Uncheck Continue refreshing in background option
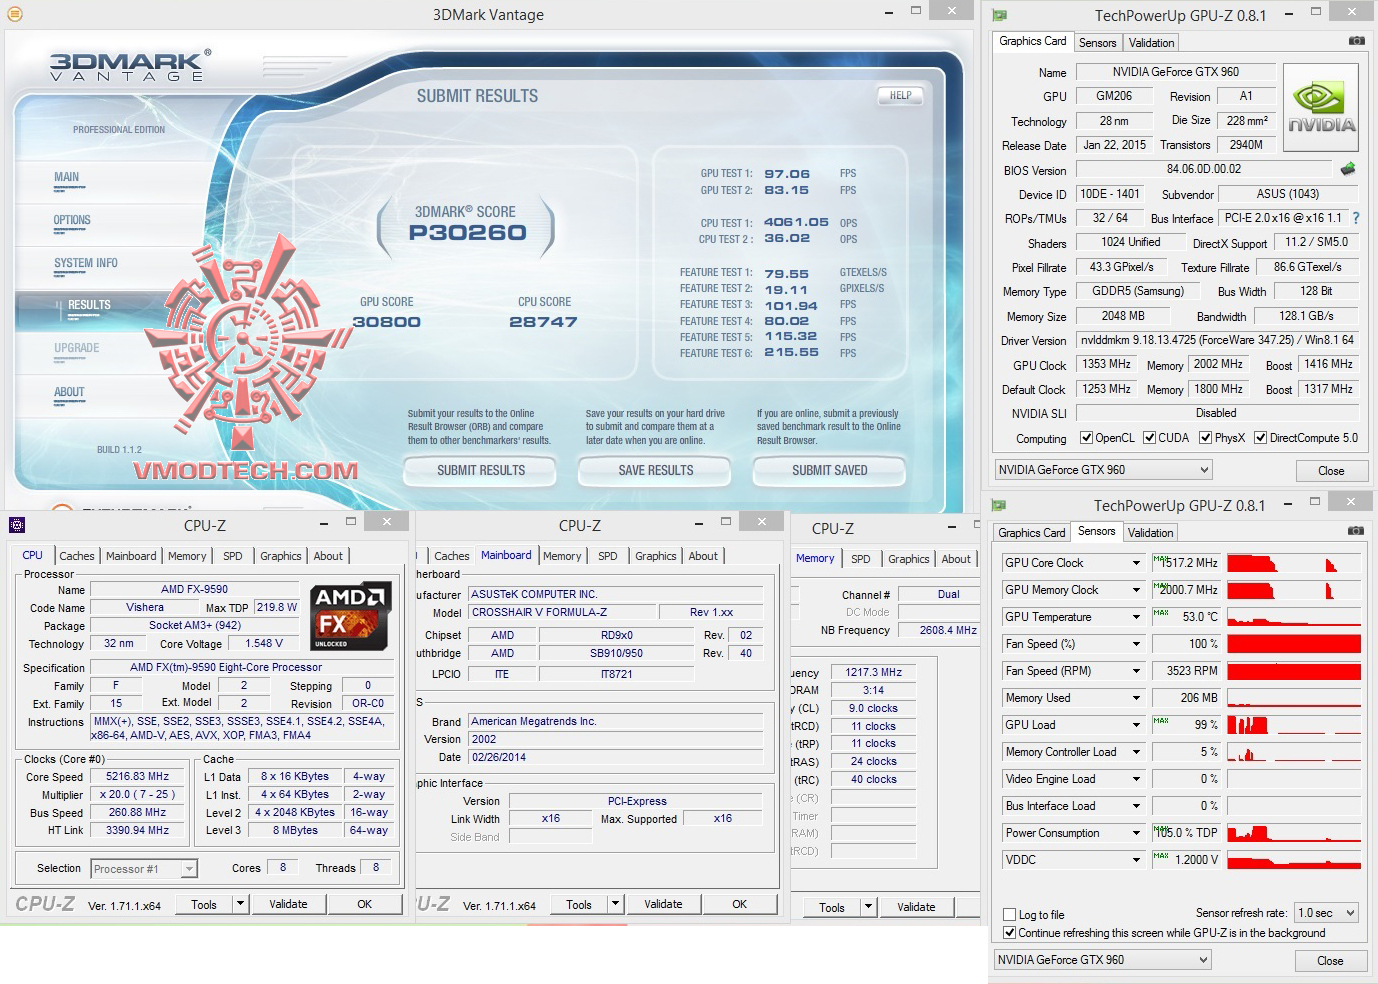 click(x=1010, y=933)
